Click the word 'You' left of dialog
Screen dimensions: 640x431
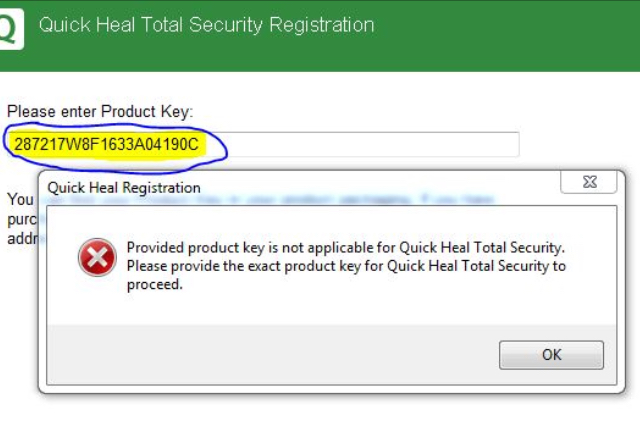pos(20,200)
